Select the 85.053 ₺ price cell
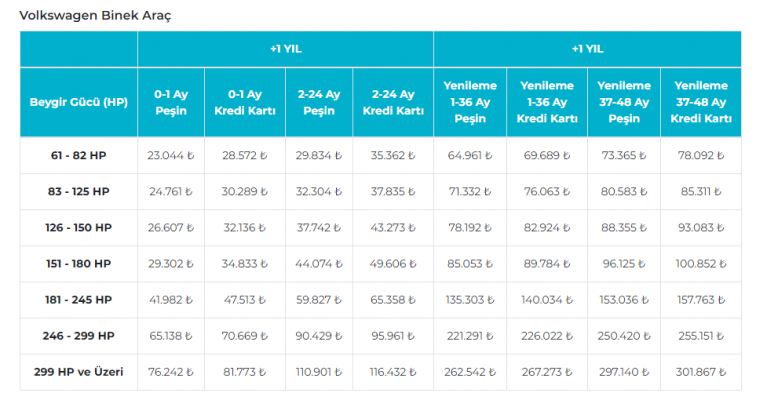The height and width of the screenshot is (400, 767). pyautogui.click(x=470, y=264)
